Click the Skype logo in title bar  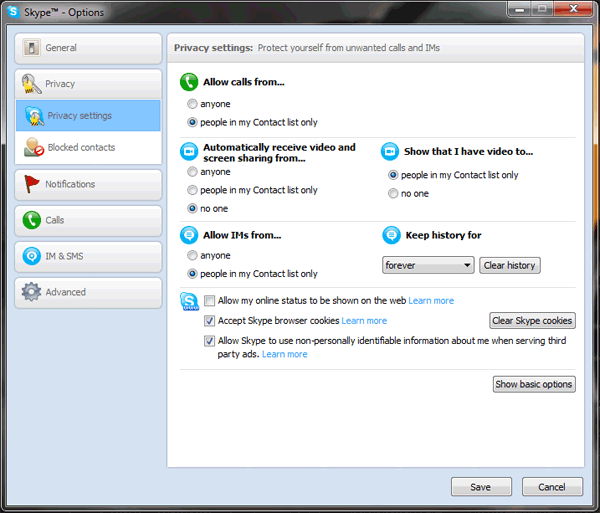click(12, 9)
